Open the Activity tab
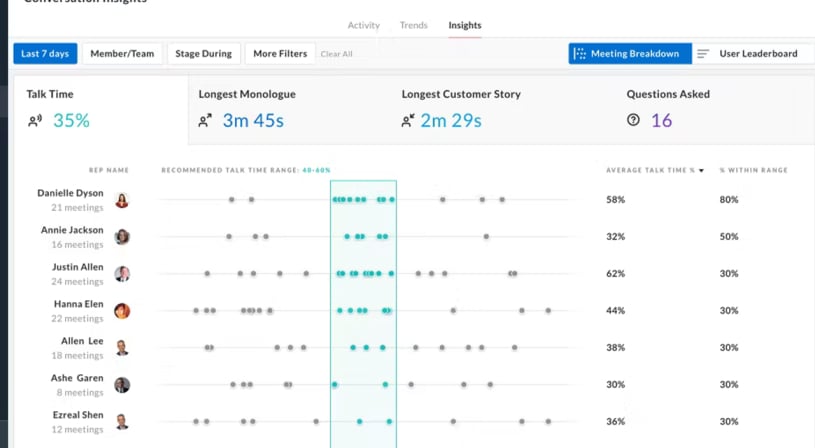815x448 pixels. click(363, 25)
